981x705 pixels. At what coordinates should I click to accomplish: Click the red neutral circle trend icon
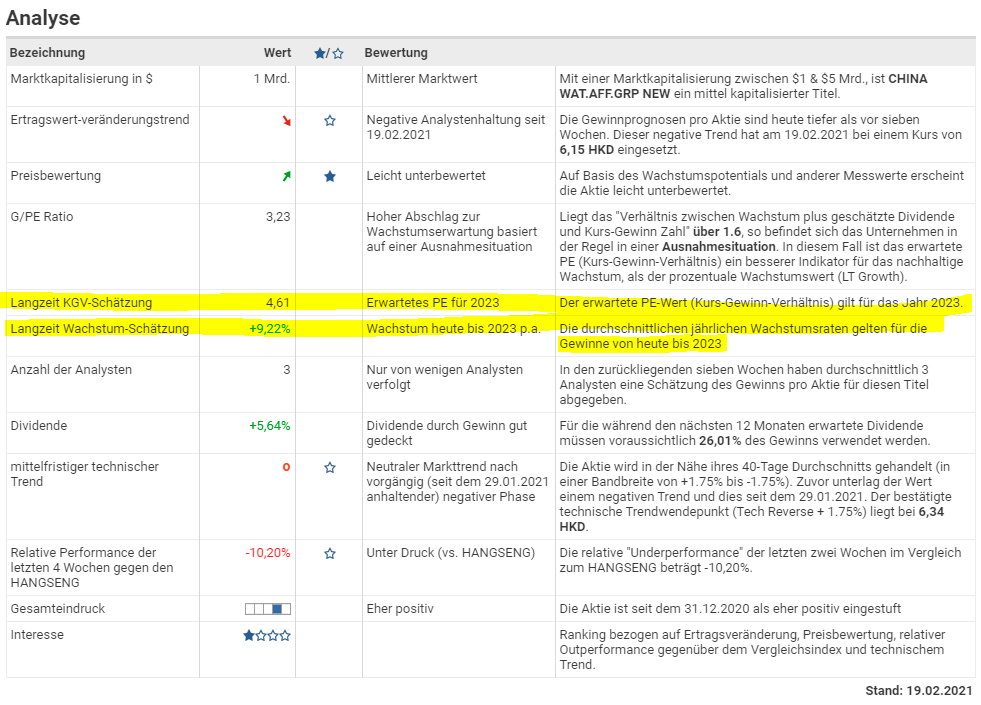pyautogui.click(x=286, y=467)
